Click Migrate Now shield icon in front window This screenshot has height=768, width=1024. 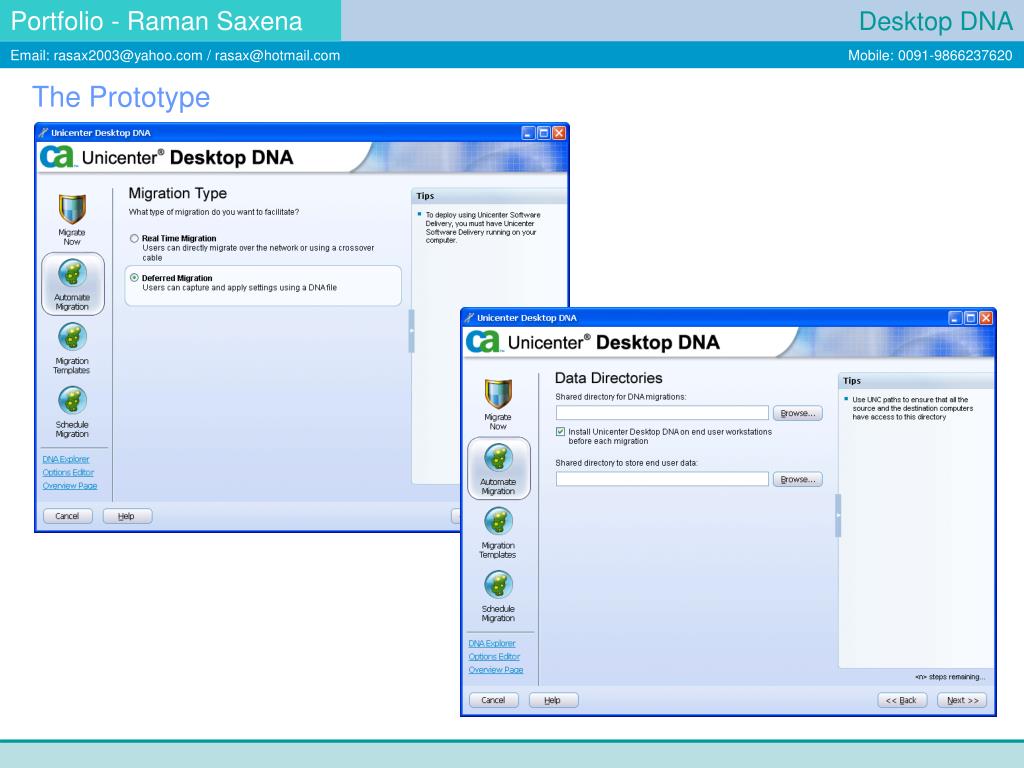click(x=498, y=394)
